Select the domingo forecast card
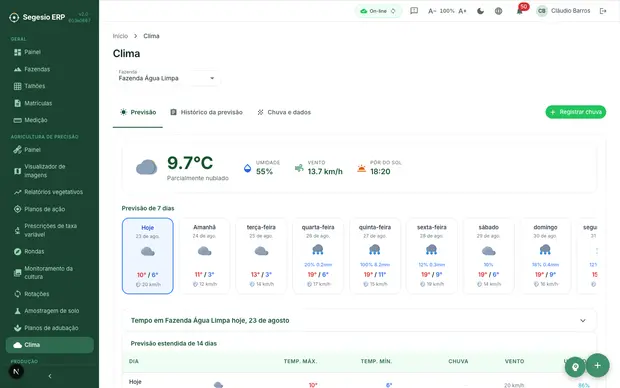620x388 pixels. [545, 256]
